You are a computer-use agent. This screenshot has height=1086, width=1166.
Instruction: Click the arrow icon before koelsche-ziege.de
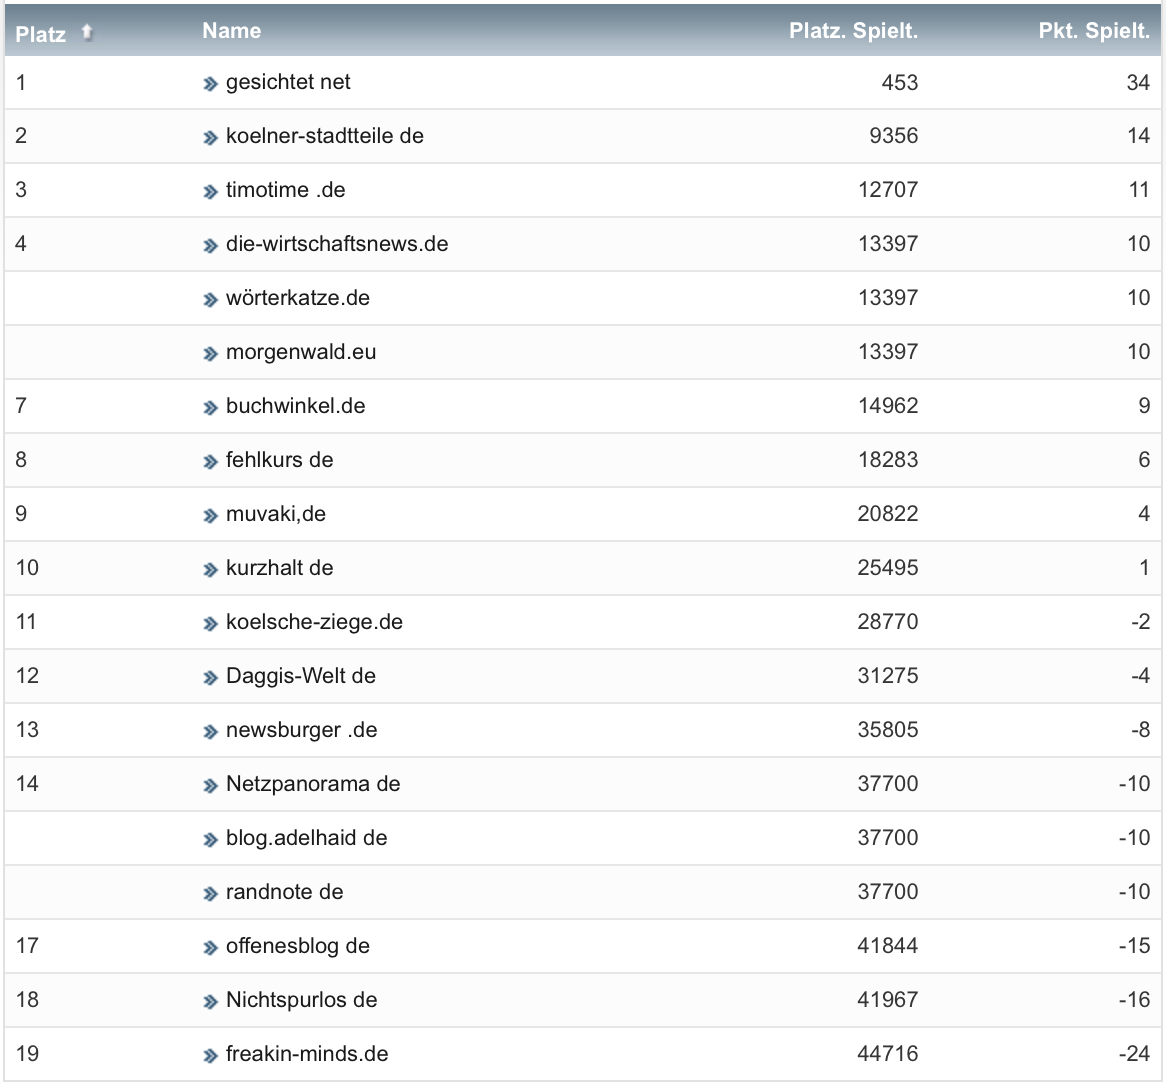[x=210, y=624]
